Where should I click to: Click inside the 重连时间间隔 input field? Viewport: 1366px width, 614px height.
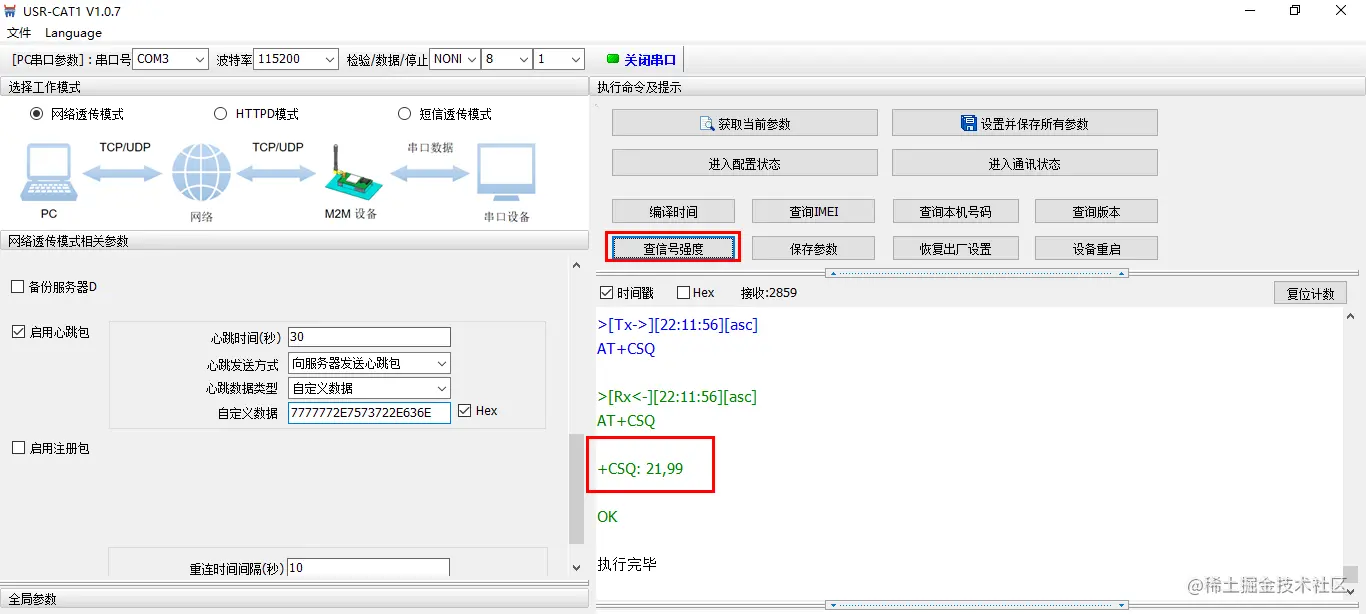[x=369, y=566]
